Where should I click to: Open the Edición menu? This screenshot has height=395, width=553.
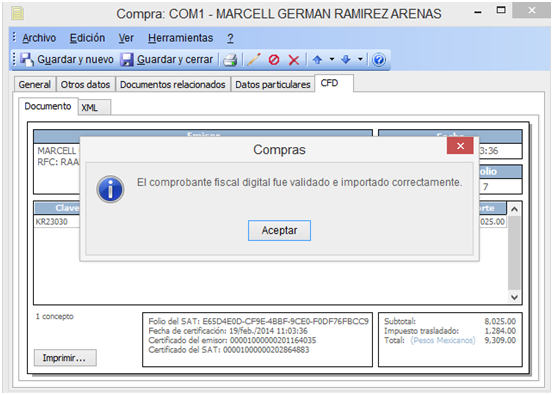coord(87,38)
